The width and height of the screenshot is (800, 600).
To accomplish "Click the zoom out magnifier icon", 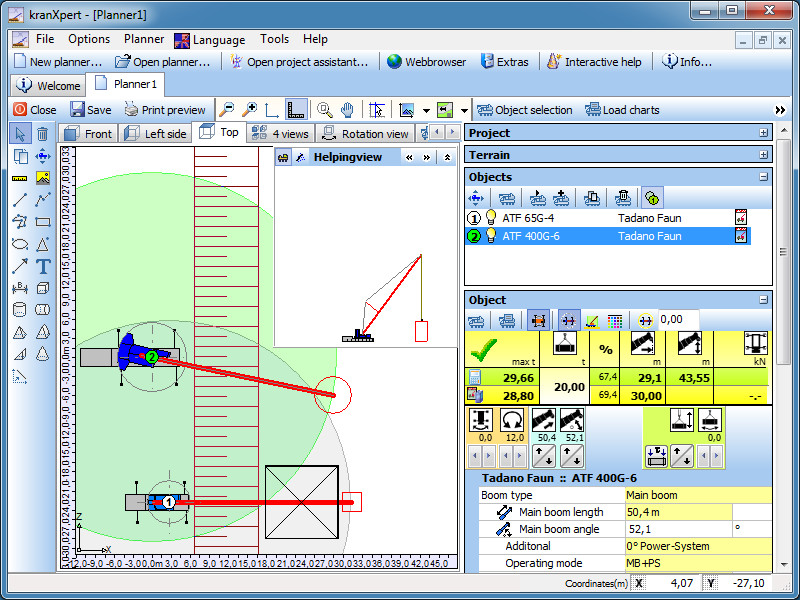I will [x=227, y=110].
